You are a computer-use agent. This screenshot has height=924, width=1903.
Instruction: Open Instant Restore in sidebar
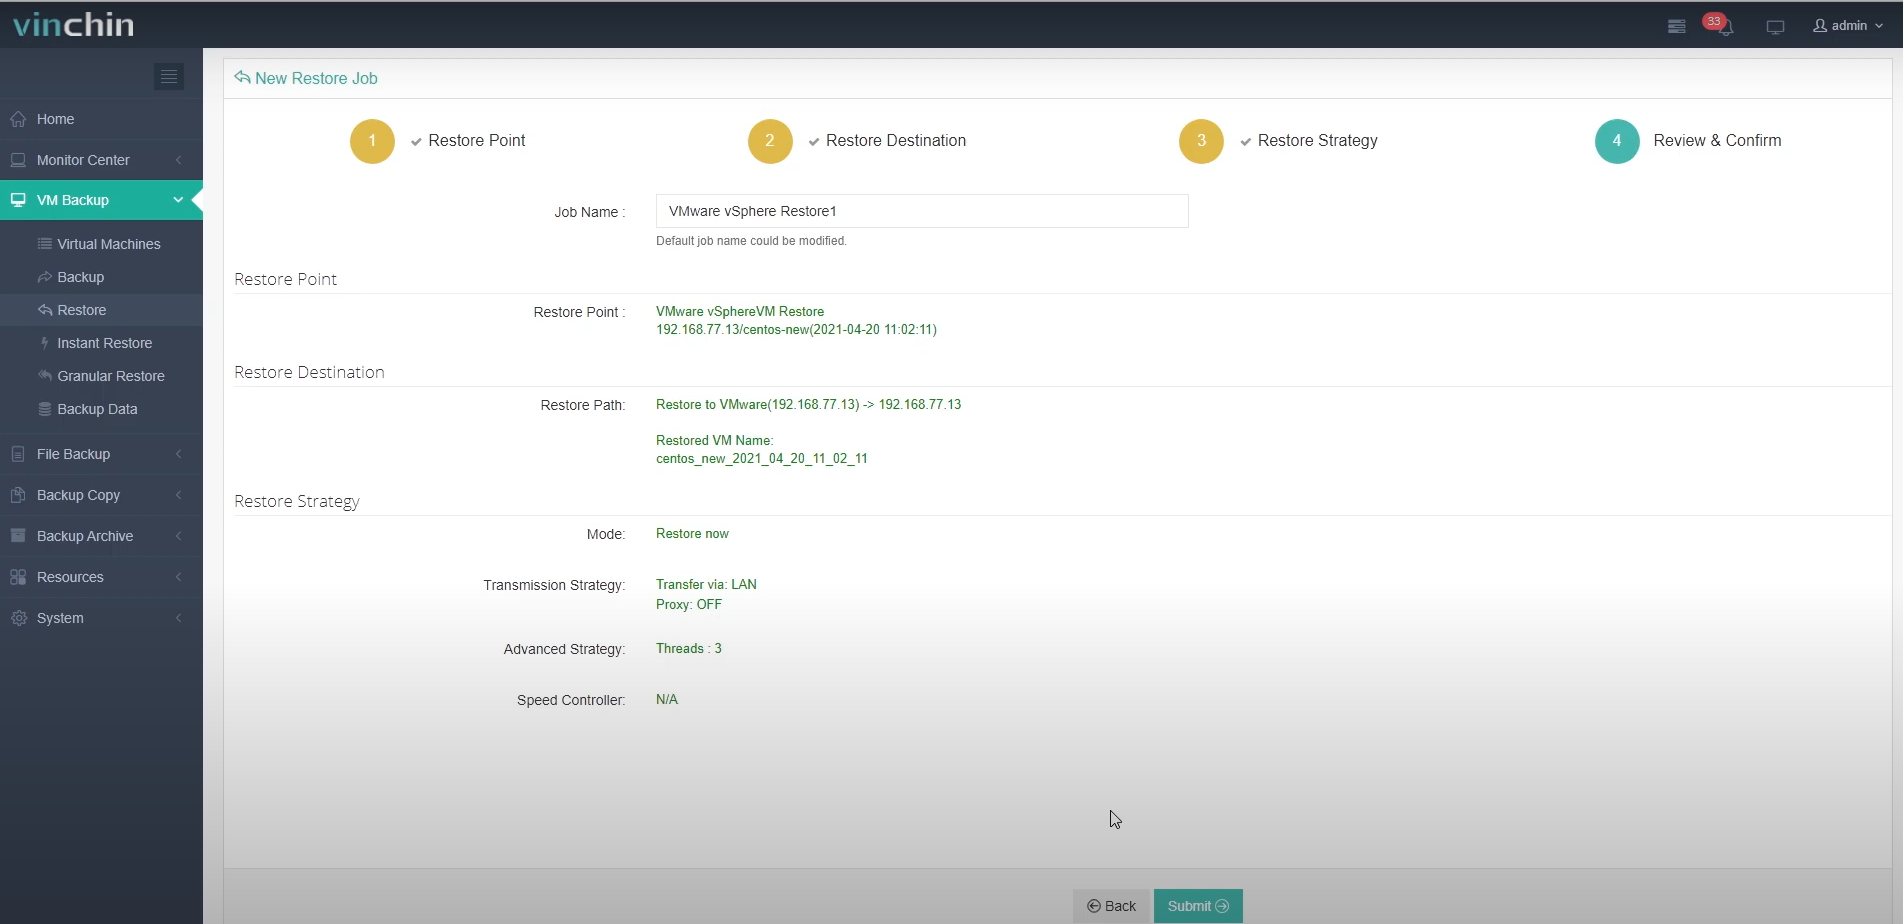coord(104,343)
